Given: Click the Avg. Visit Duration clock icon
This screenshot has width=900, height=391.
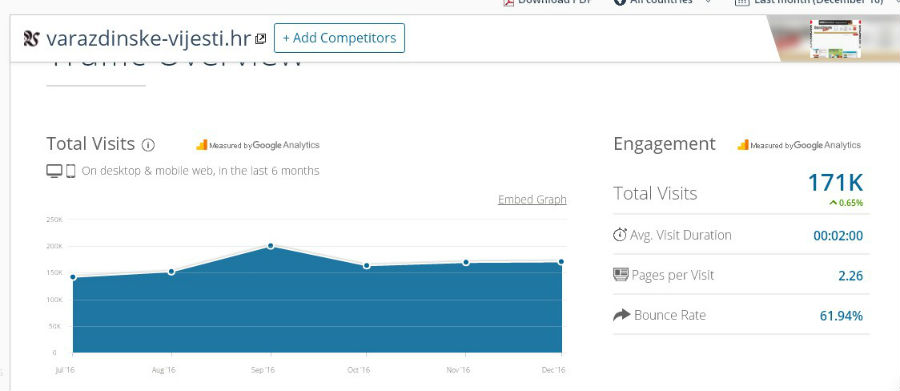Looking at the screenshot, I should pyautogui.click(x=620, y=234).
